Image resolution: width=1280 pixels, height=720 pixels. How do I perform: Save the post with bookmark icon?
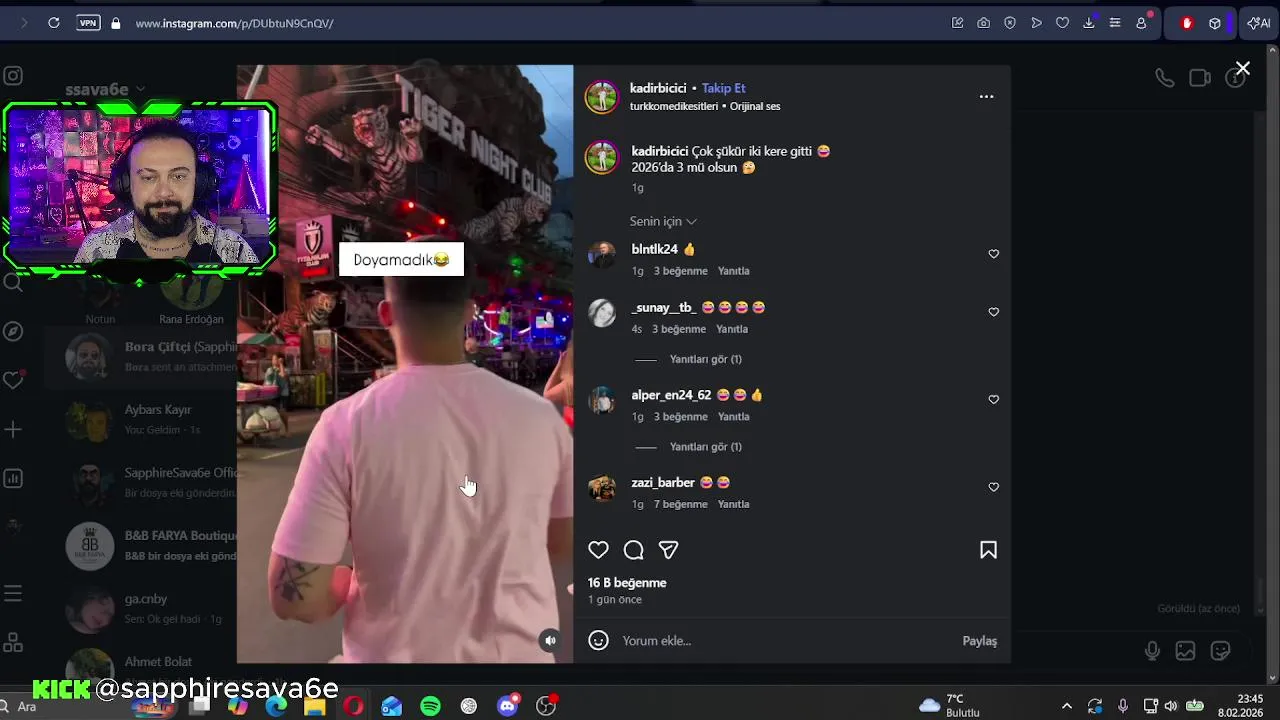(x=988, y=550)
